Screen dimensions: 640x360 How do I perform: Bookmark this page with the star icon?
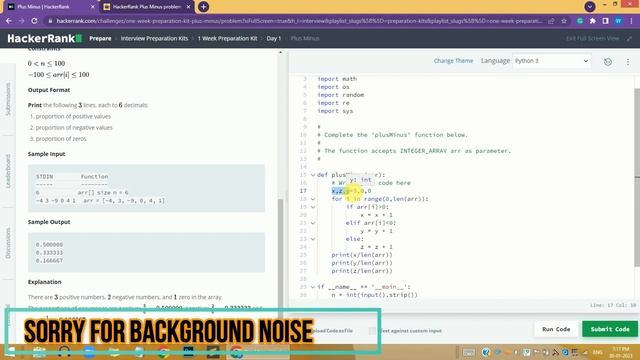[564, 21]
